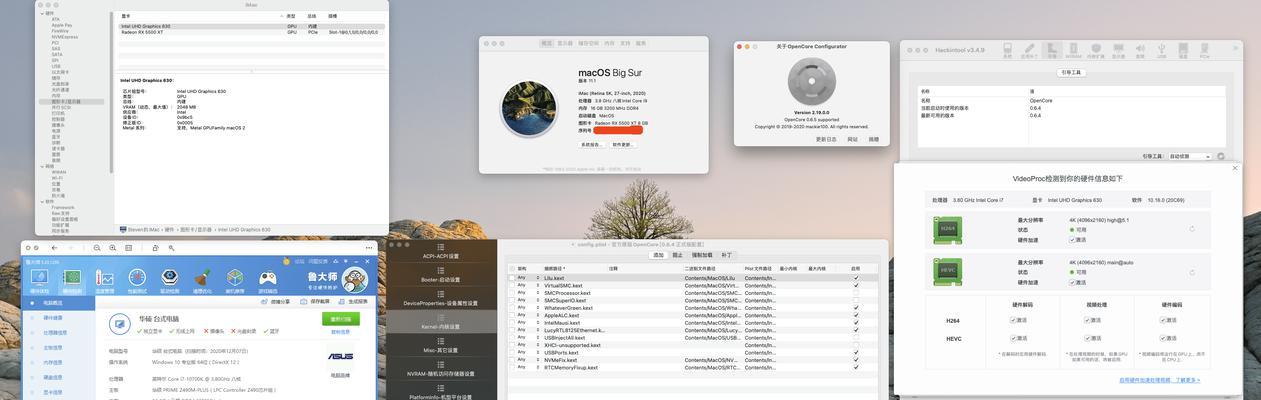Viewport: 1261px width, 400px height.
Task: Collapse 软件 section in System Information sidebar
Action: click(42, 202)
